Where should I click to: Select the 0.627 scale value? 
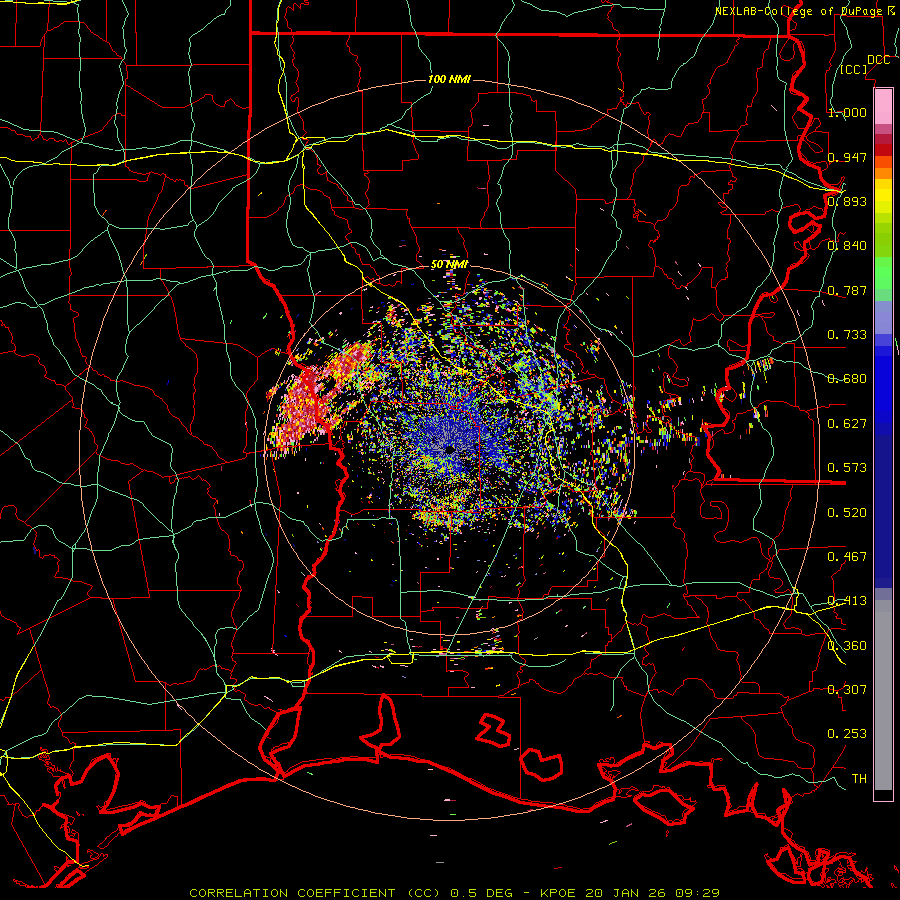tap(847, 424)
